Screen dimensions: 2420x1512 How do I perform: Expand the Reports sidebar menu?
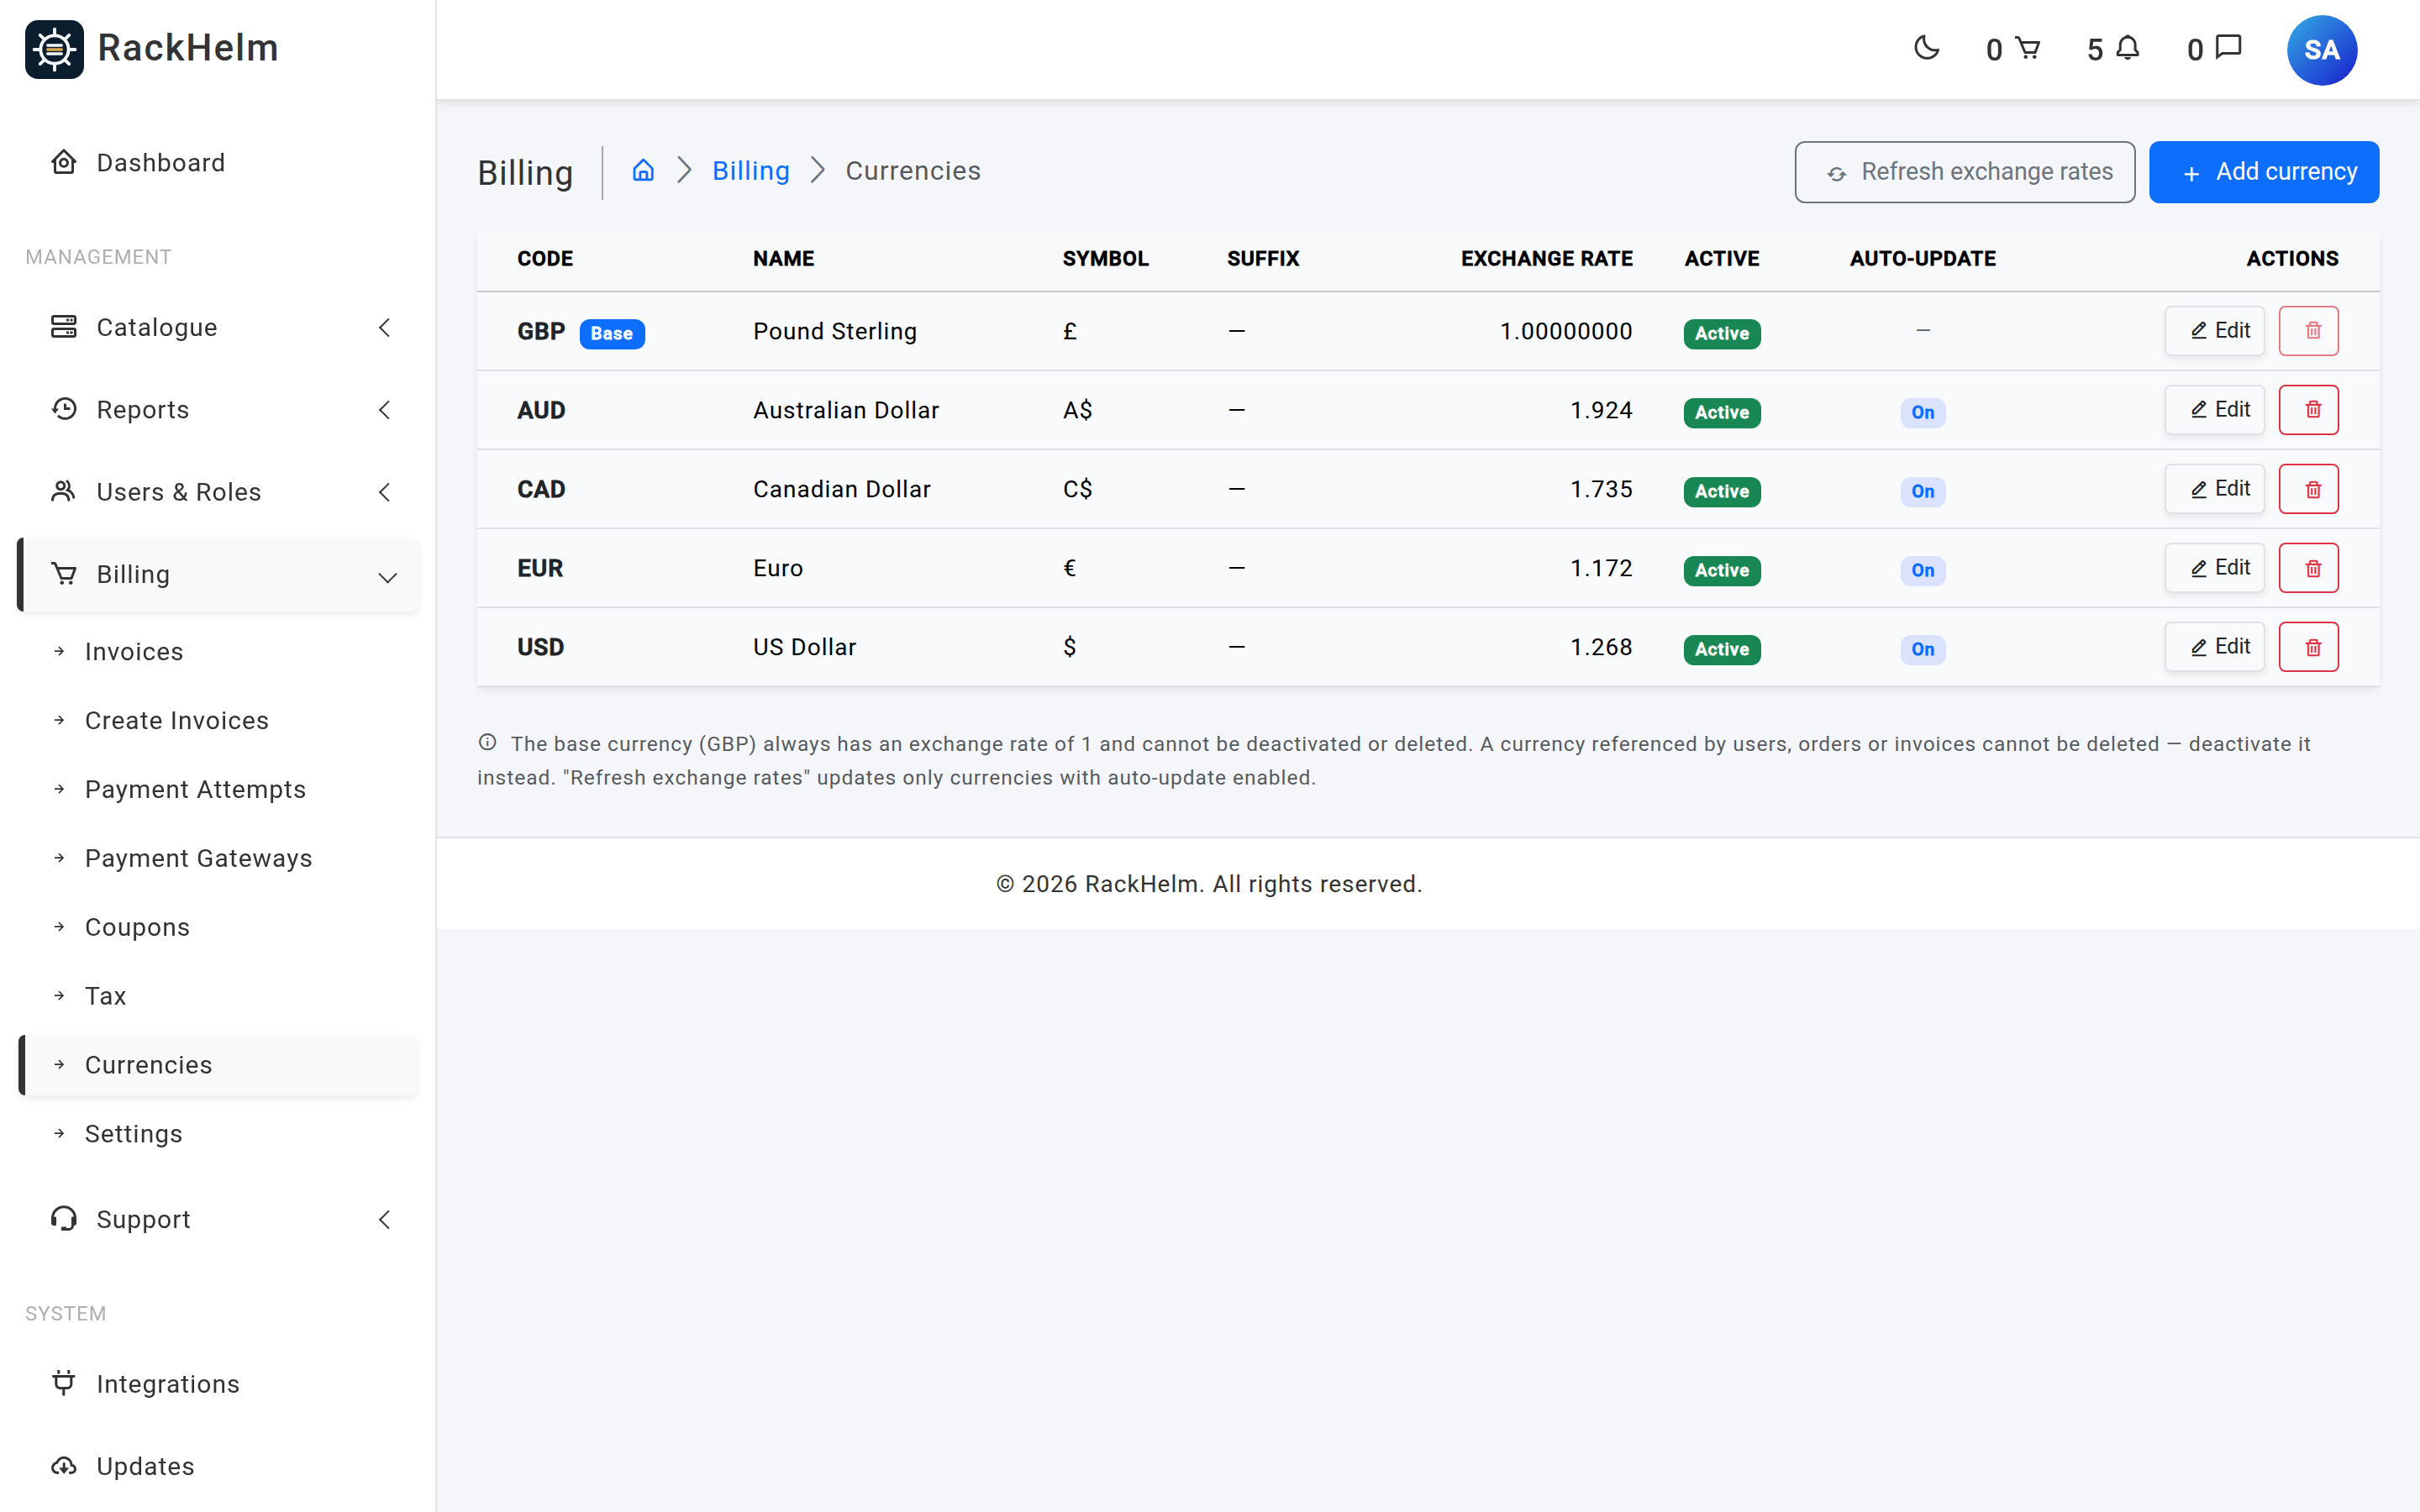(218, 410)
